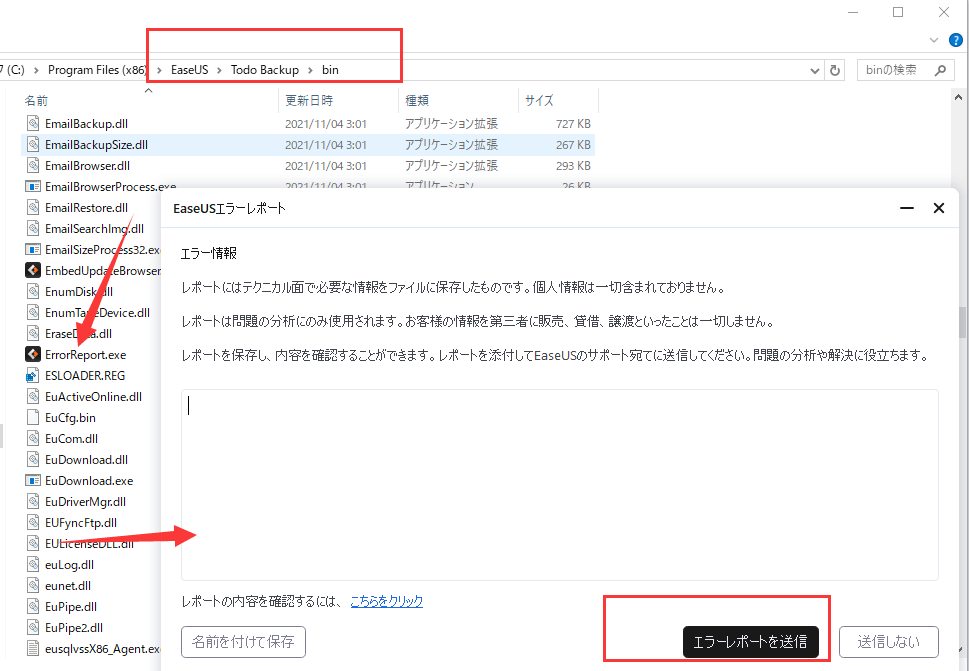Viewport: 969px width, 671px height.
Task: Go to Program Files (x86) in breadcrumb
Action: coord(97,70)
